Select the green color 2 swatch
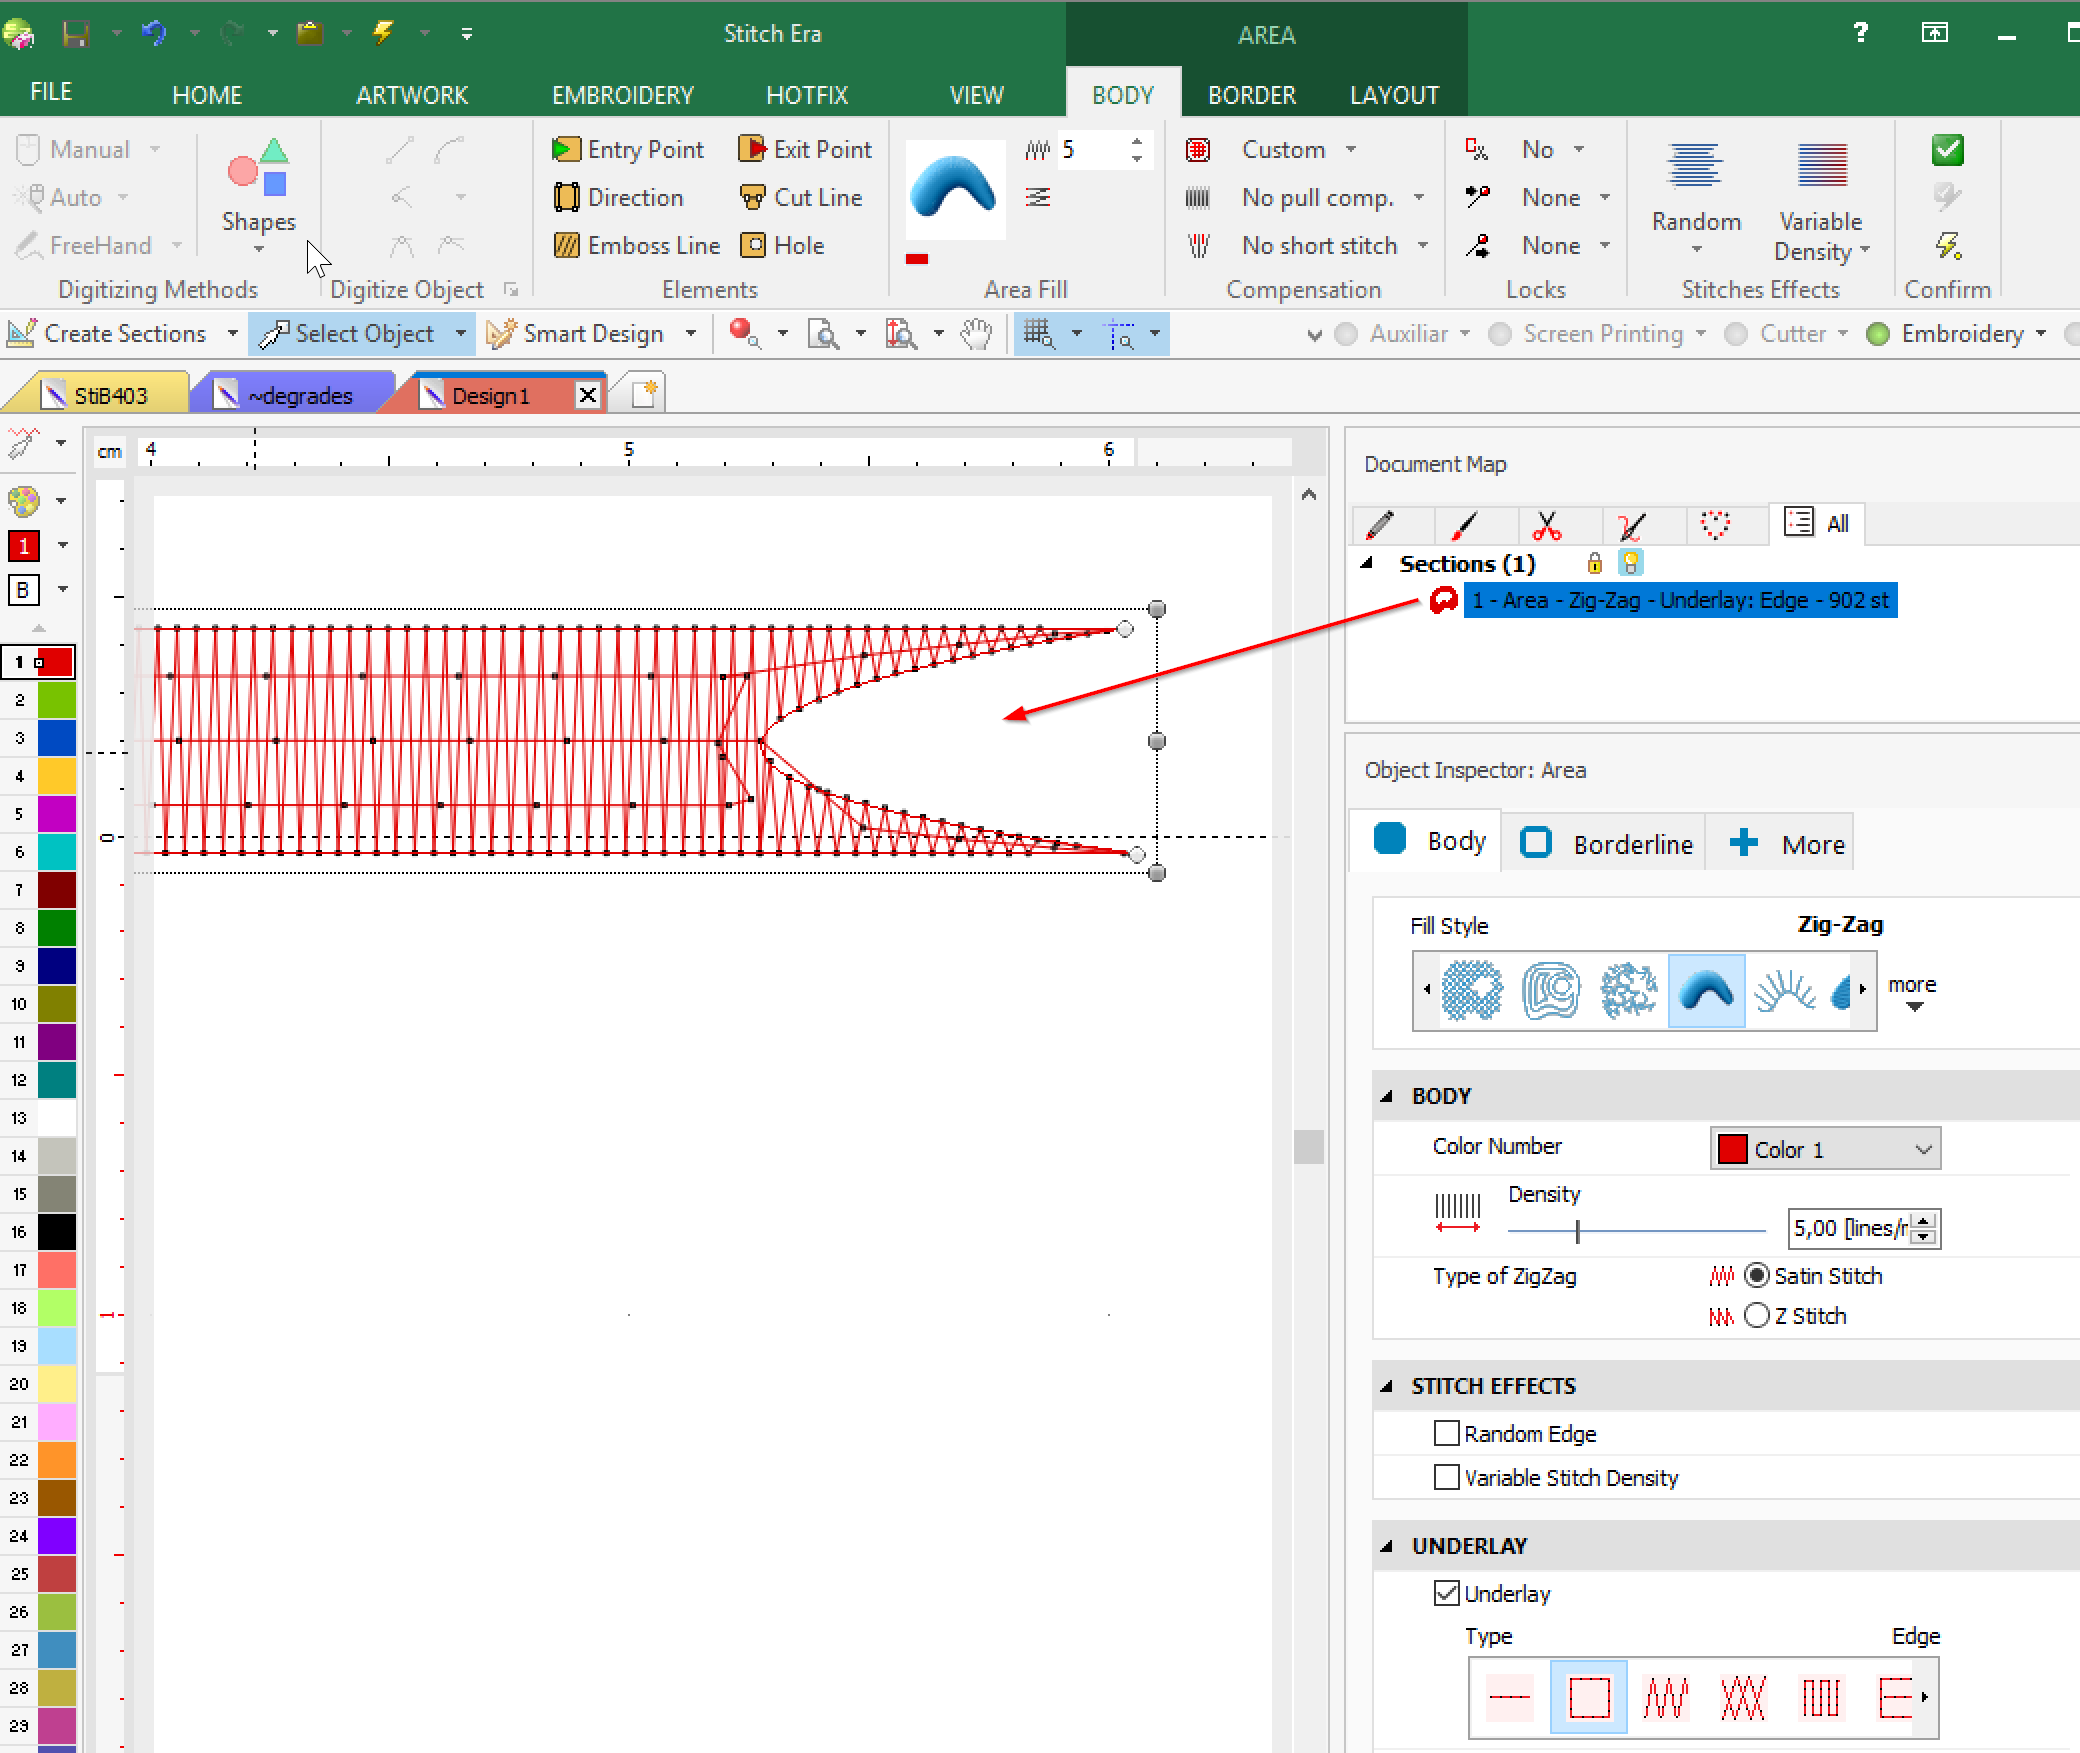The image size is (2080, 1753). click(x=56, y=700)
